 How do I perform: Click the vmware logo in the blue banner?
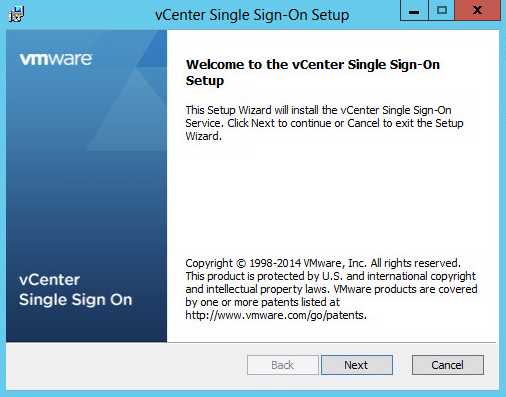(x=56, y=59)
